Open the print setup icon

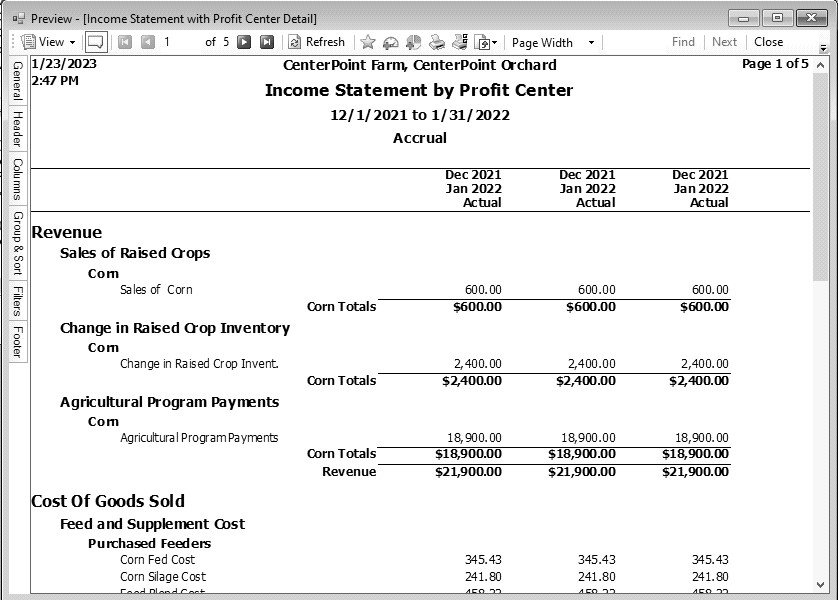pyautogui.click(x=460, y=42)
